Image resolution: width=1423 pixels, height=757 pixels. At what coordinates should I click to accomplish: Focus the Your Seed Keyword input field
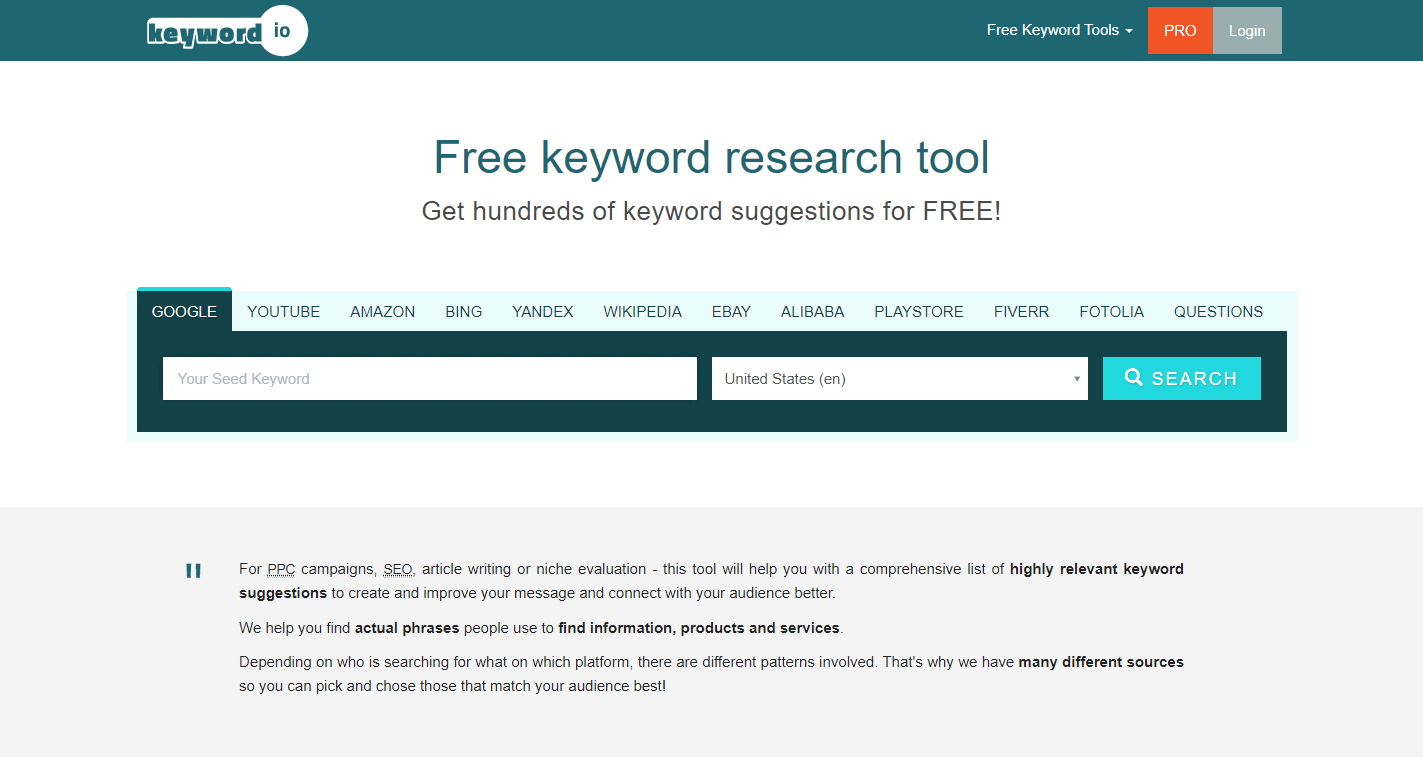click(x=430, y=378)
